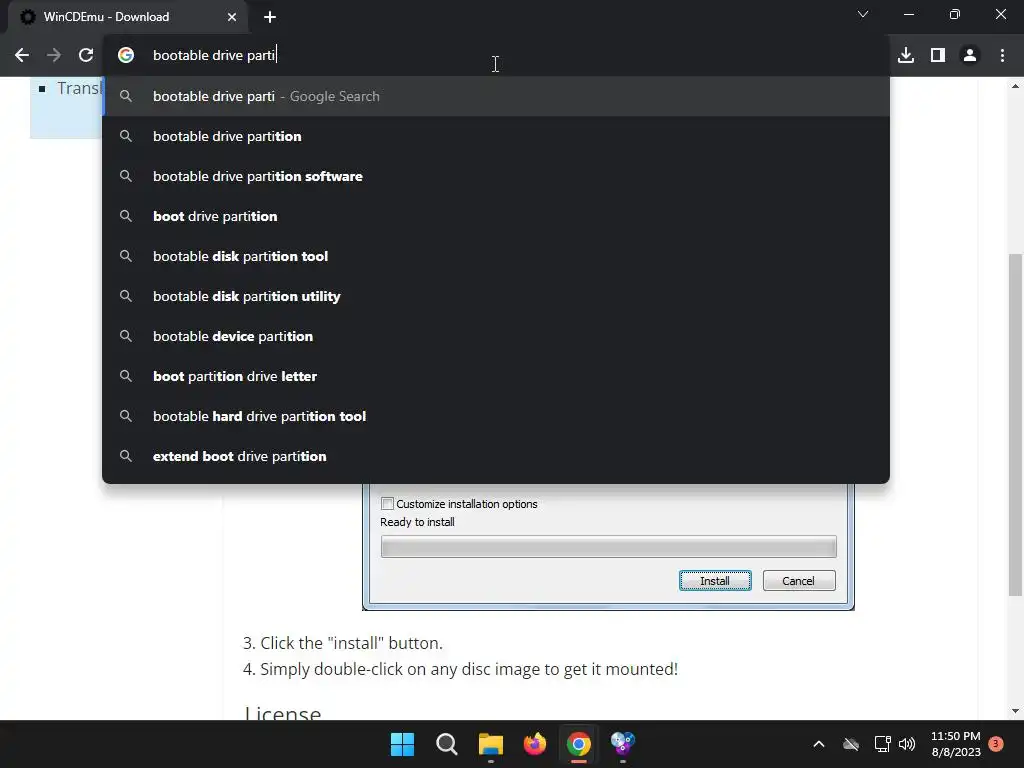Choose suggestion 'bootable disk partition tool'
This screenshot has width=1024, height=768.
pos(496,257)
